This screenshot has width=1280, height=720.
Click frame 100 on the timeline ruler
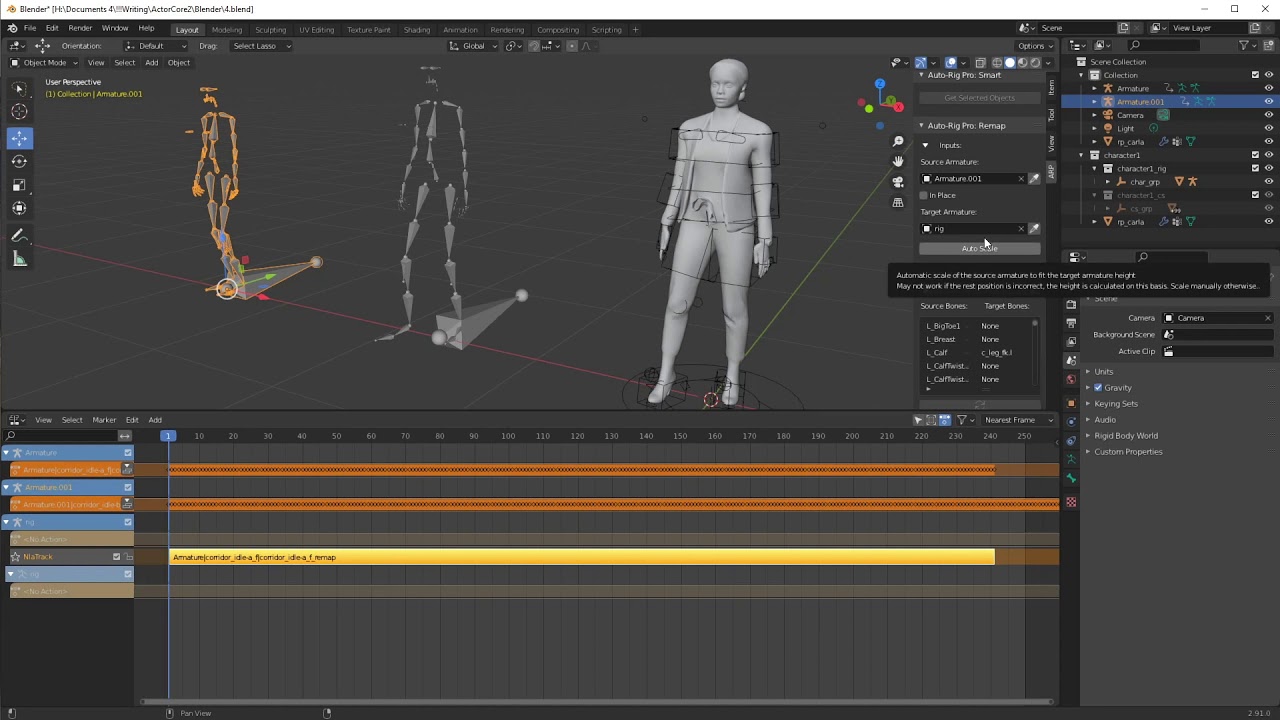(x=508, y=436)
